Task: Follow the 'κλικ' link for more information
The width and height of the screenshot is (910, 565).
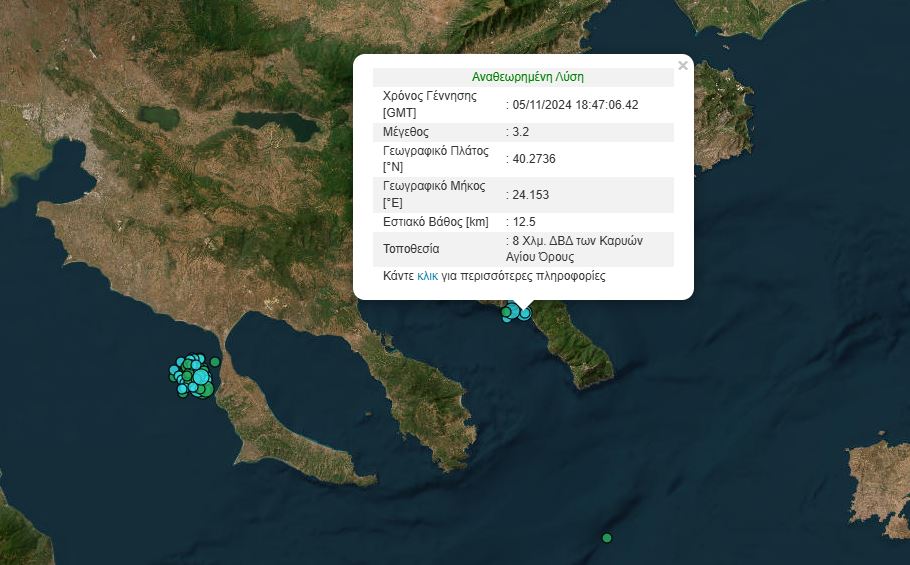Action: pyautogui.click(x=428, y=275)
